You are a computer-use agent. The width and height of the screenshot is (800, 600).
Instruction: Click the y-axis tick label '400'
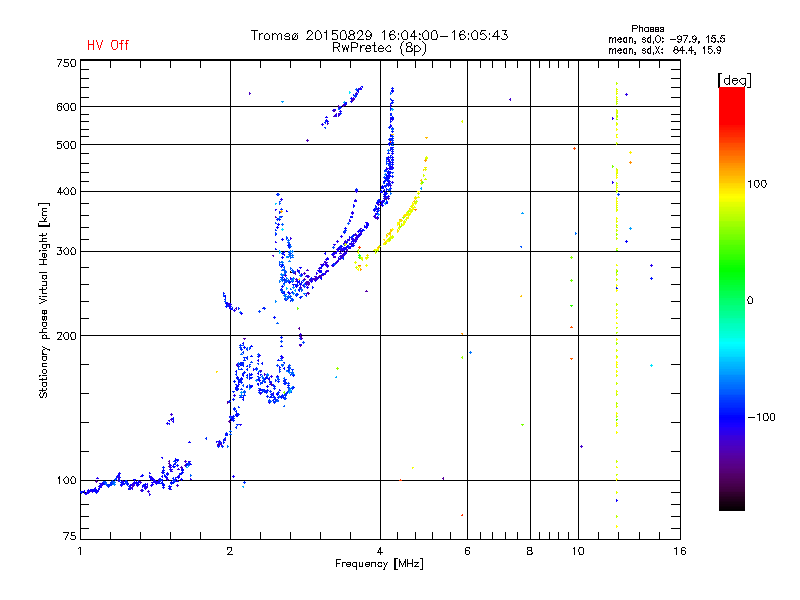(66, 191)
